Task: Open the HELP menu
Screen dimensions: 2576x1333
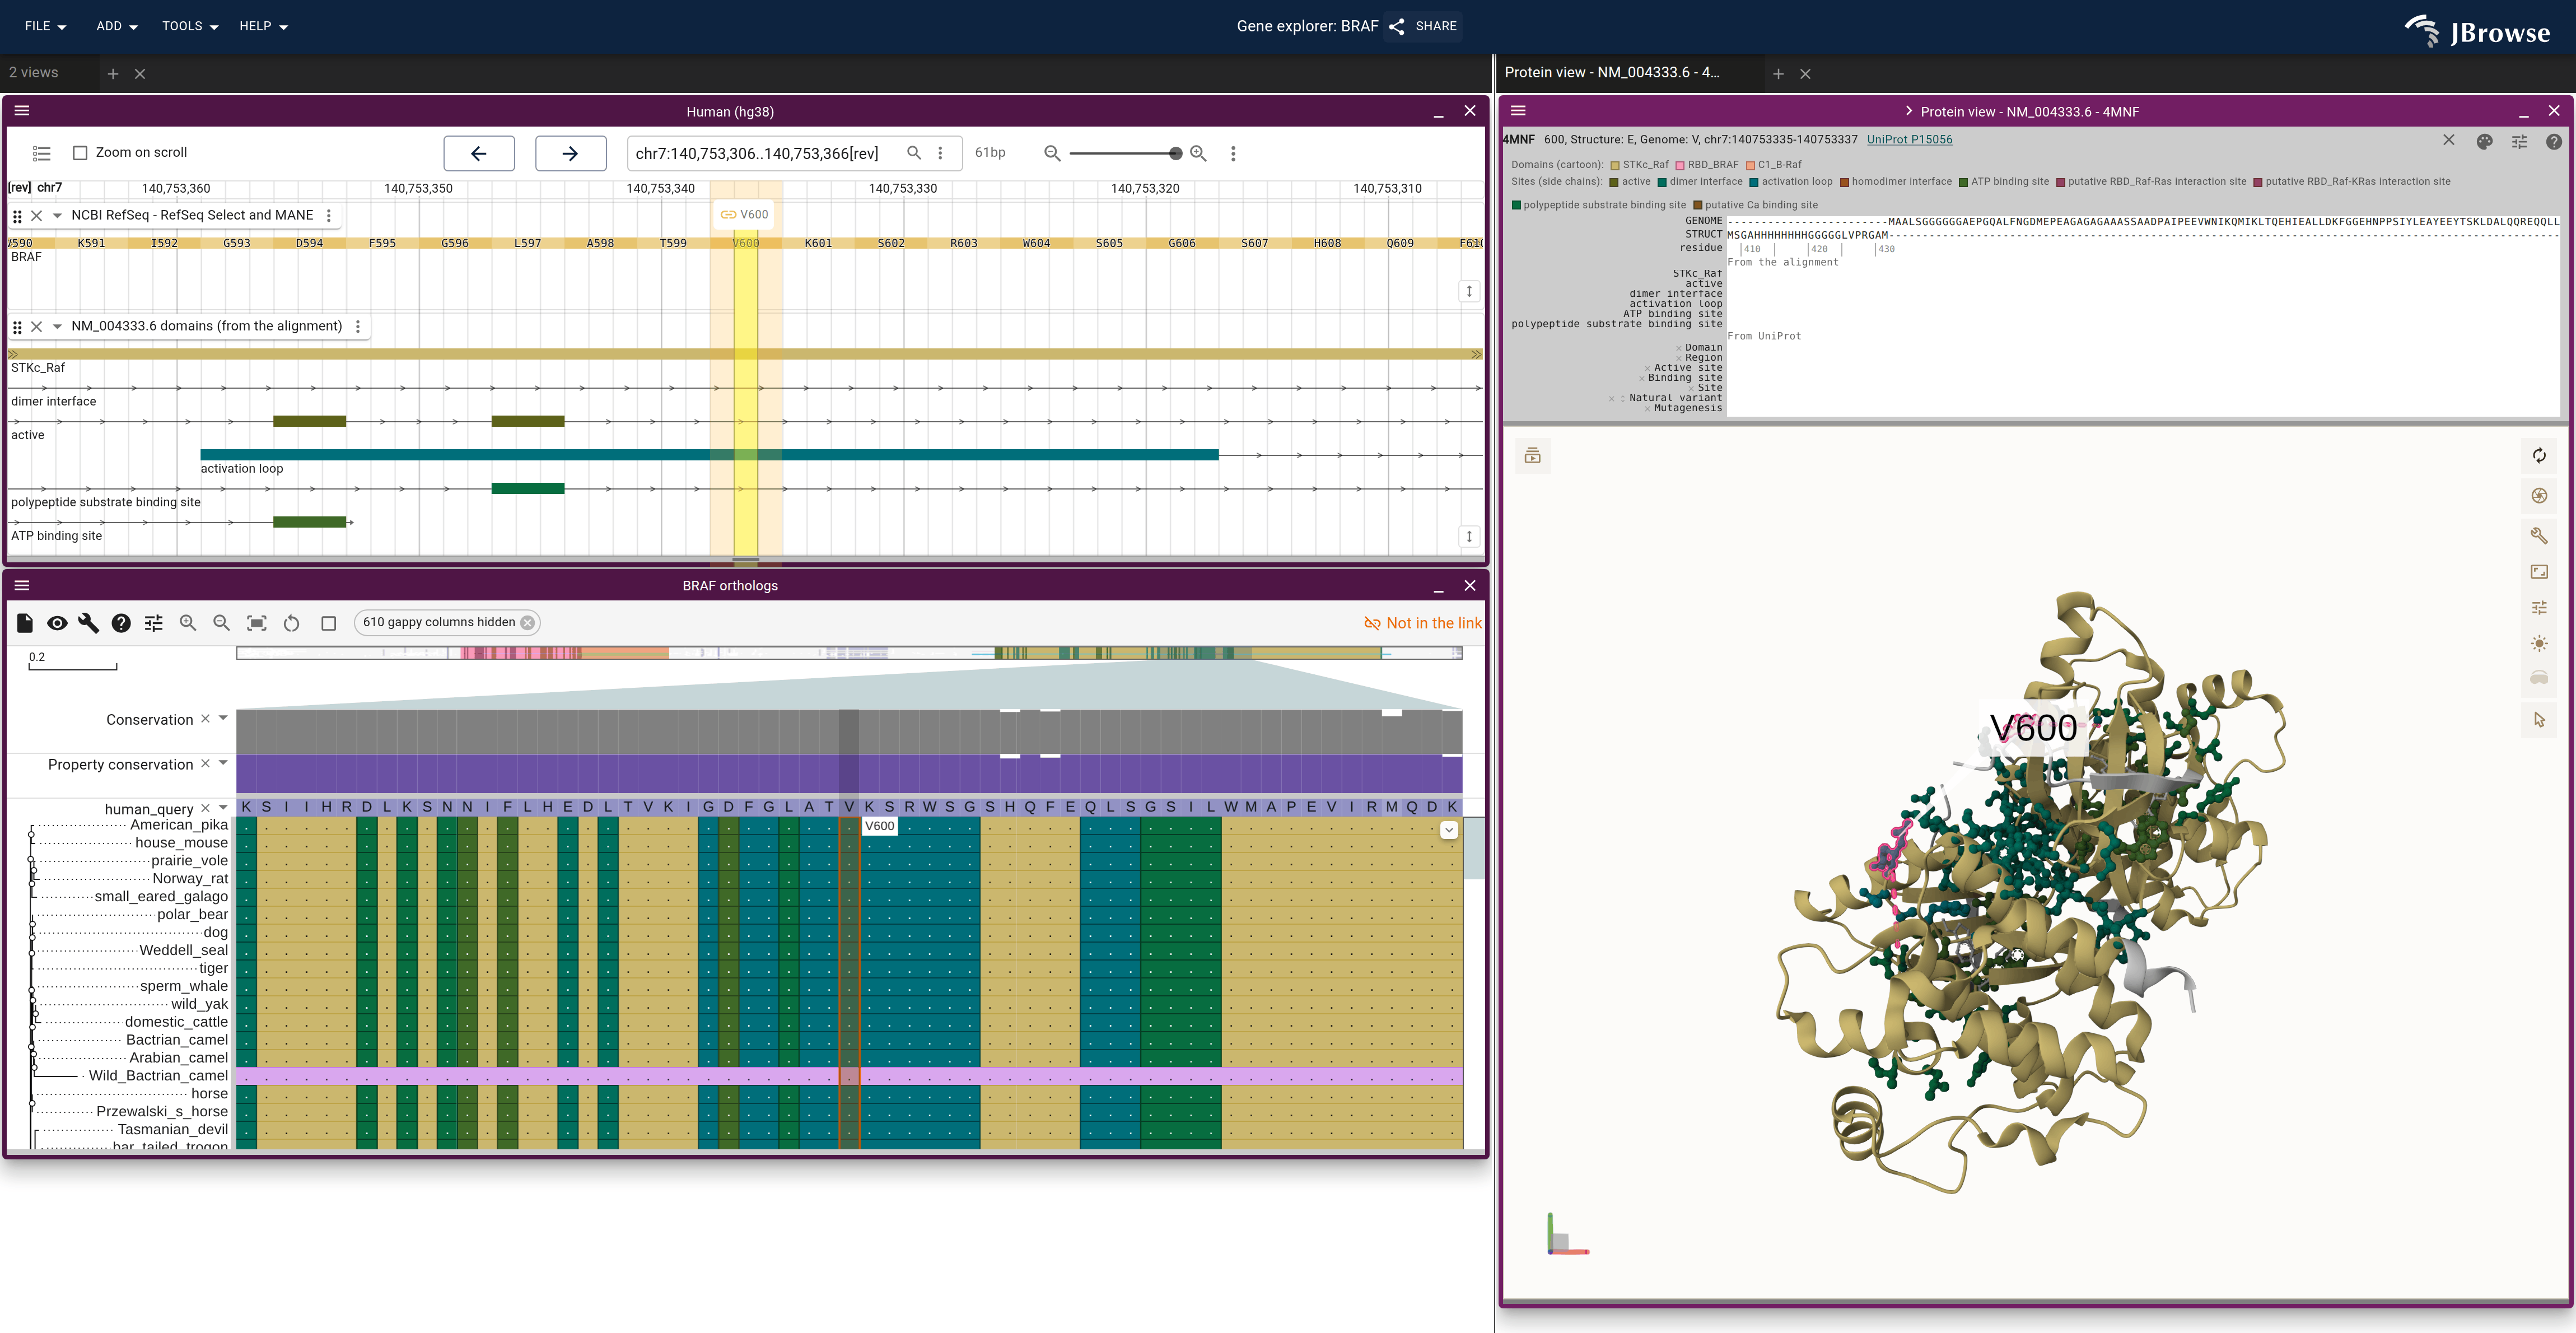Action: tap(263, 26)
